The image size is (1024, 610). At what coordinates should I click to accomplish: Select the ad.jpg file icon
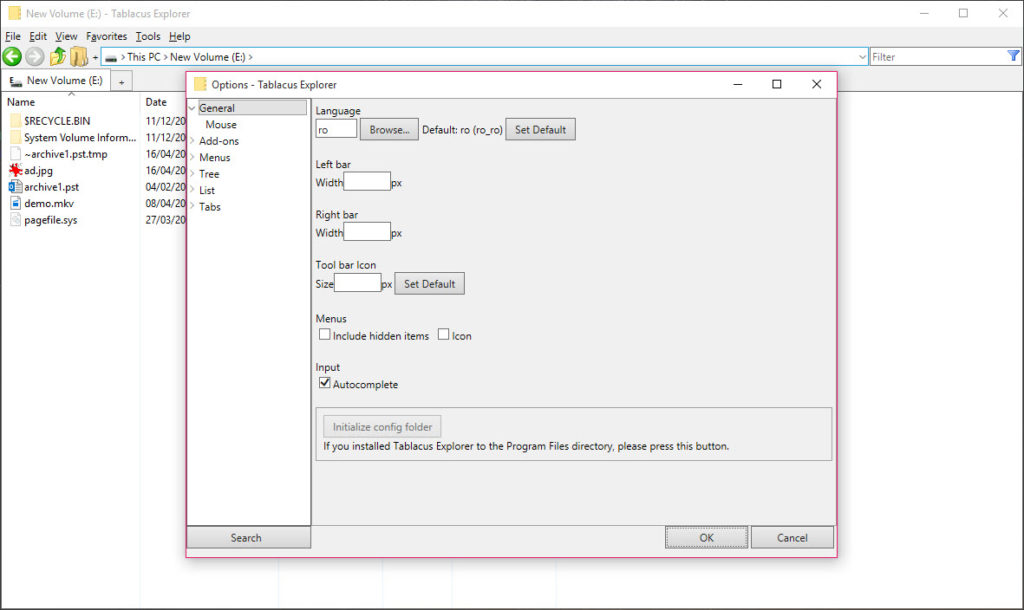click(x=16, y=170)
